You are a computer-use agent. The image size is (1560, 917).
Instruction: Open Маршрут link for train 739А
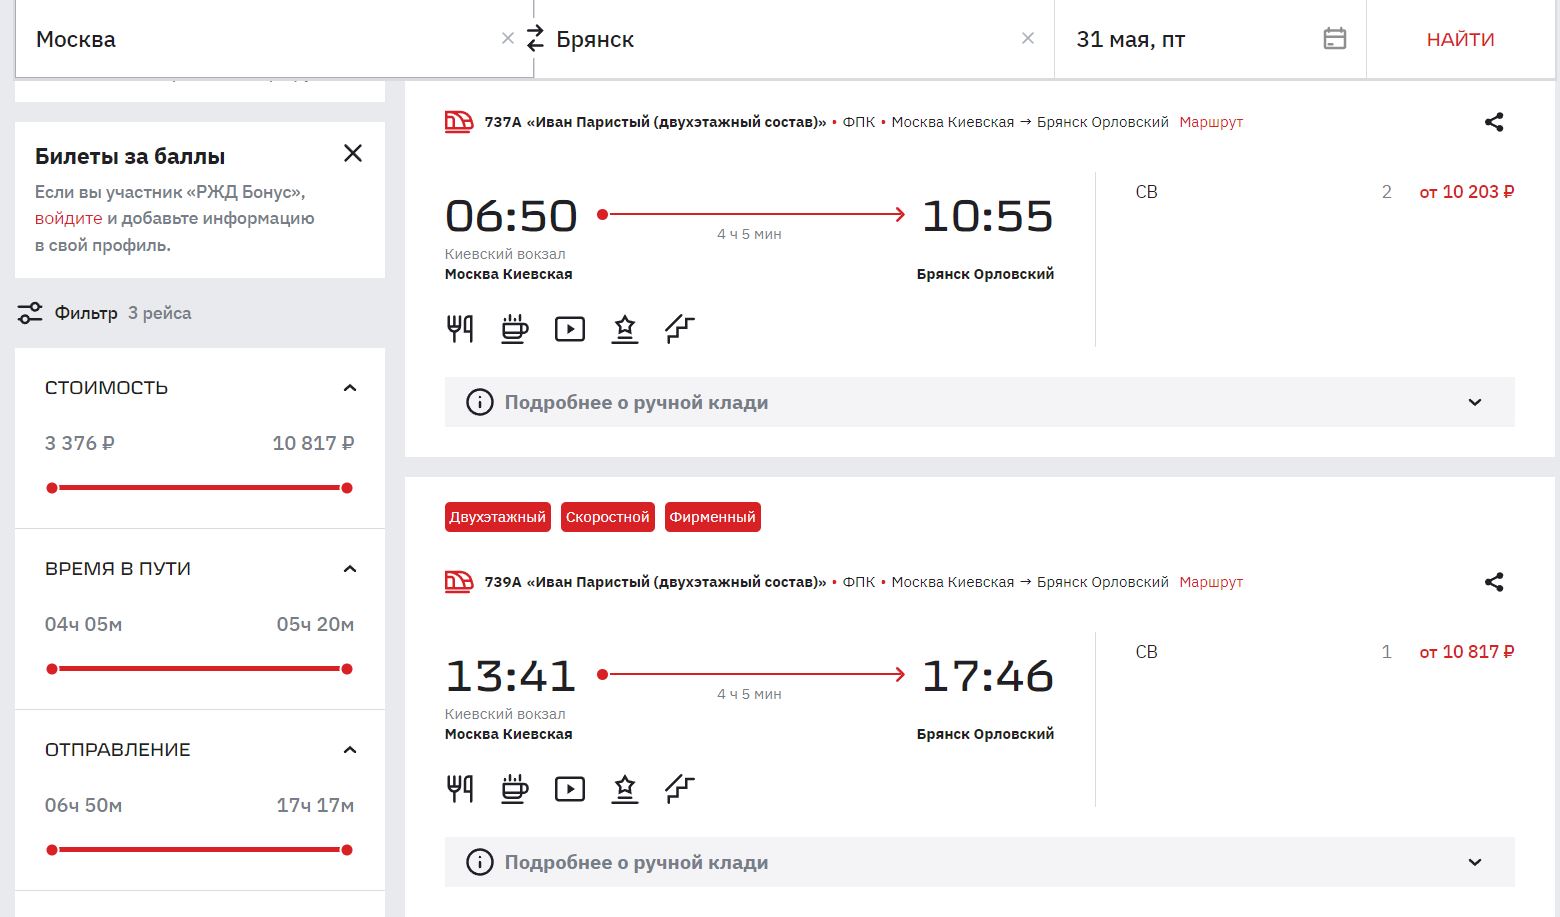(1211, 582)
